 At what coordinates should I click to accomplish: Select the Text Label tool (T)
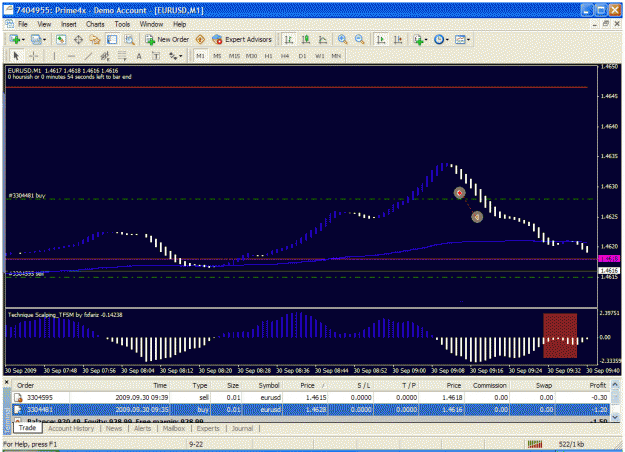(x=156, y=56)
